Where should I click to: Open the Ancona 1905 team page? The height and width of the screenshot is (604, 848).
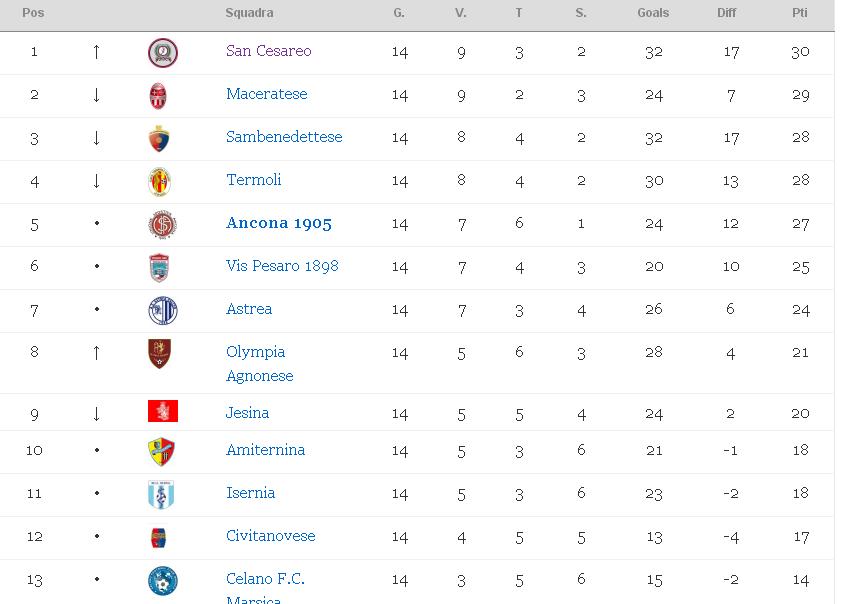(279, 223)
